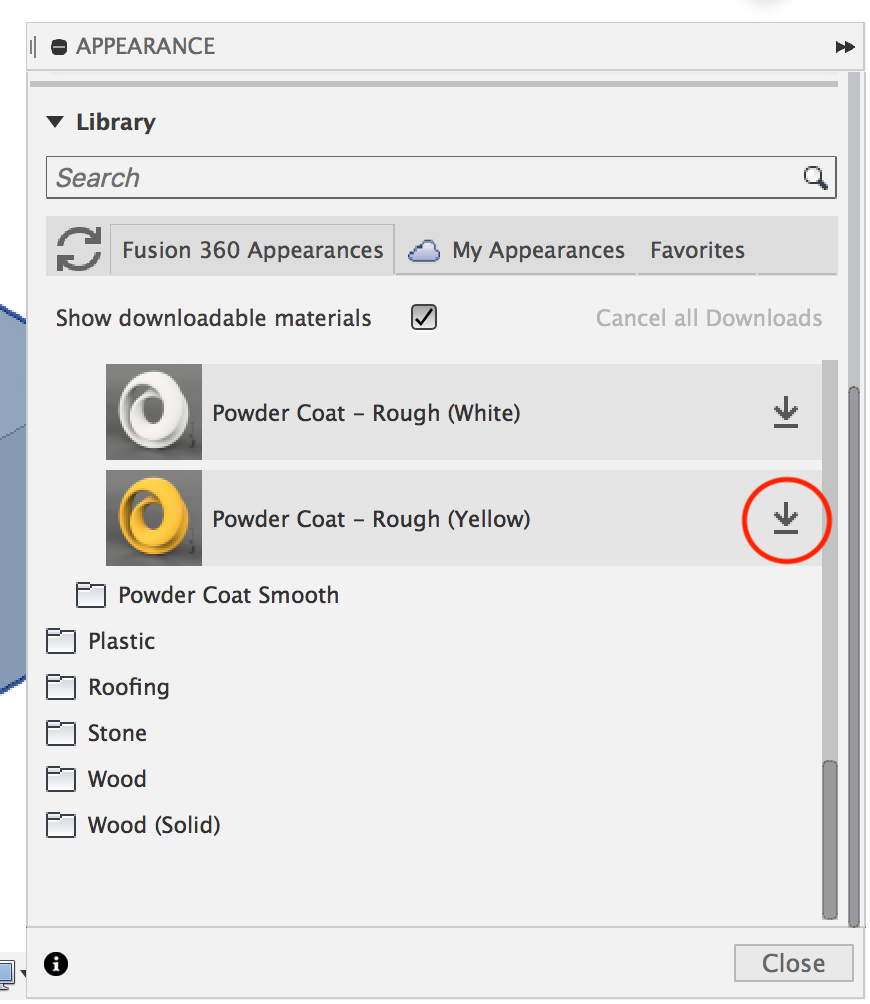
Task: Uncheck Show downloadable materials checkbox
Action: [x=424, y=317]
